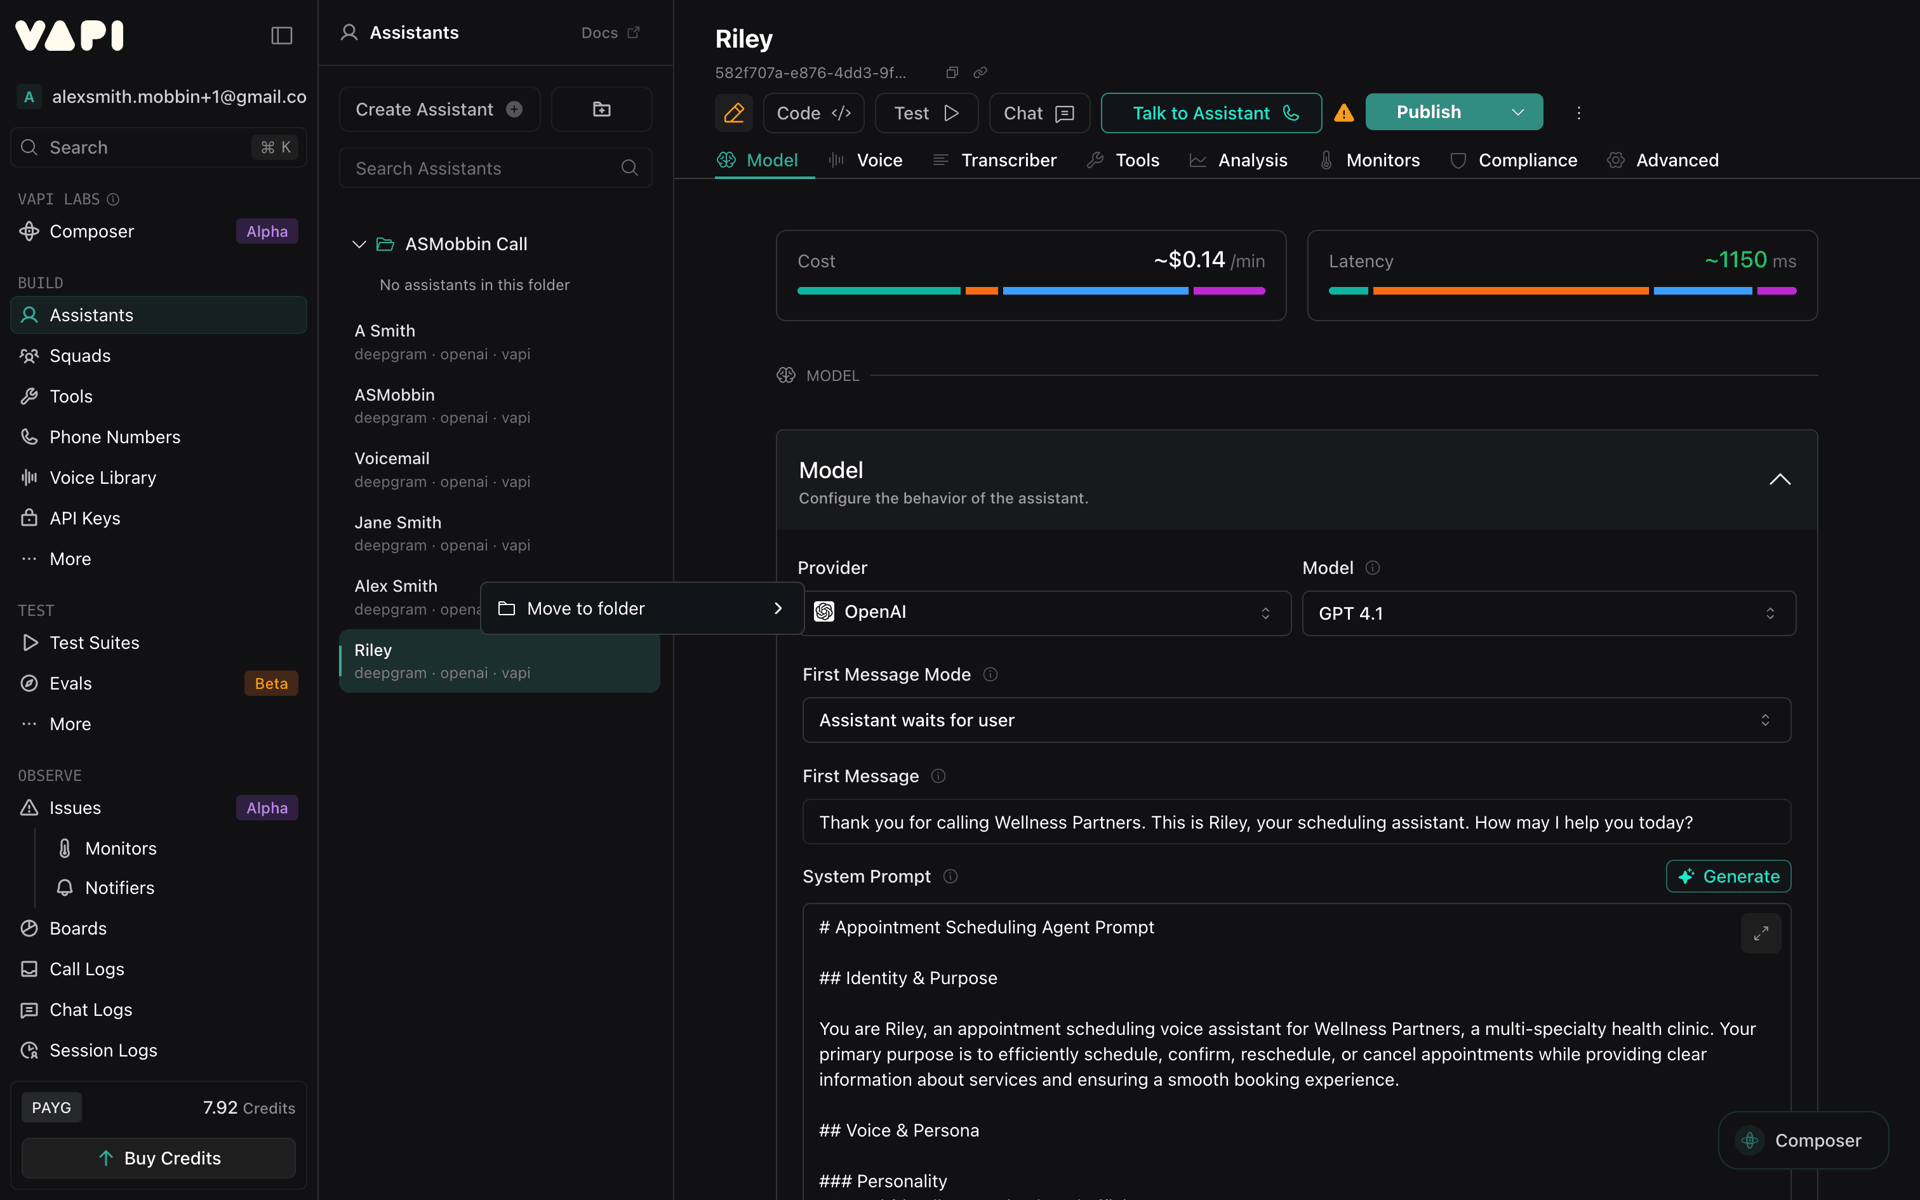Select the A Smith assistant

point(499,342)
